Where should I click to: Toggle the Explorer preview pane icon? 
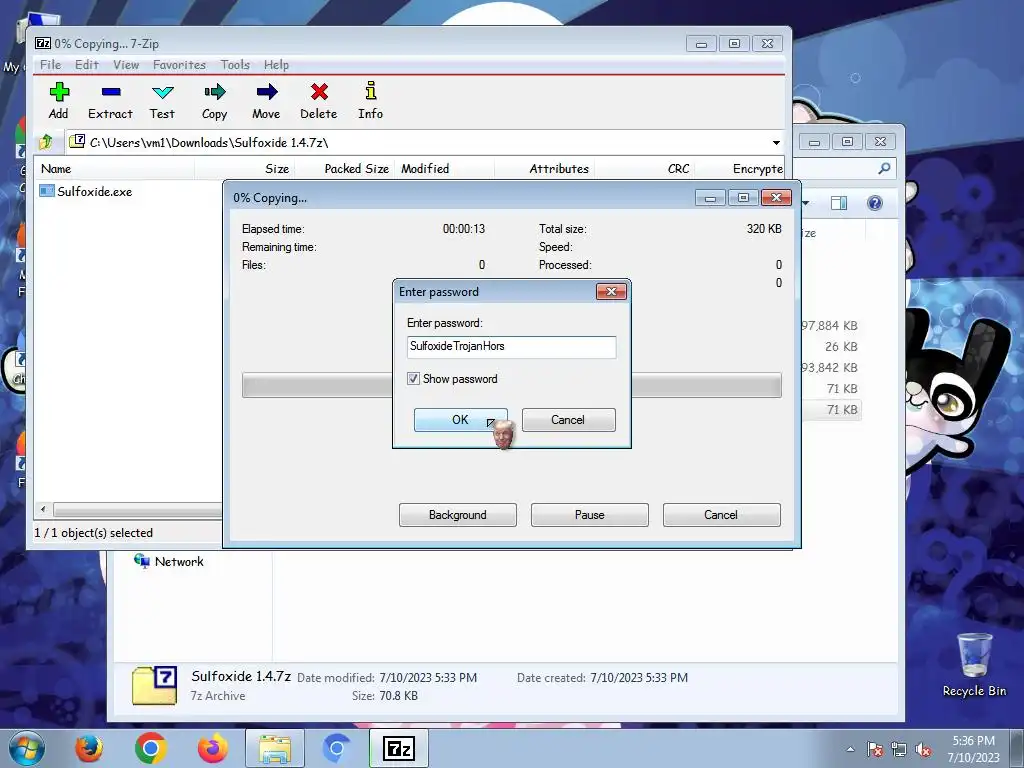pyautogui.click(x=839, y=203)
